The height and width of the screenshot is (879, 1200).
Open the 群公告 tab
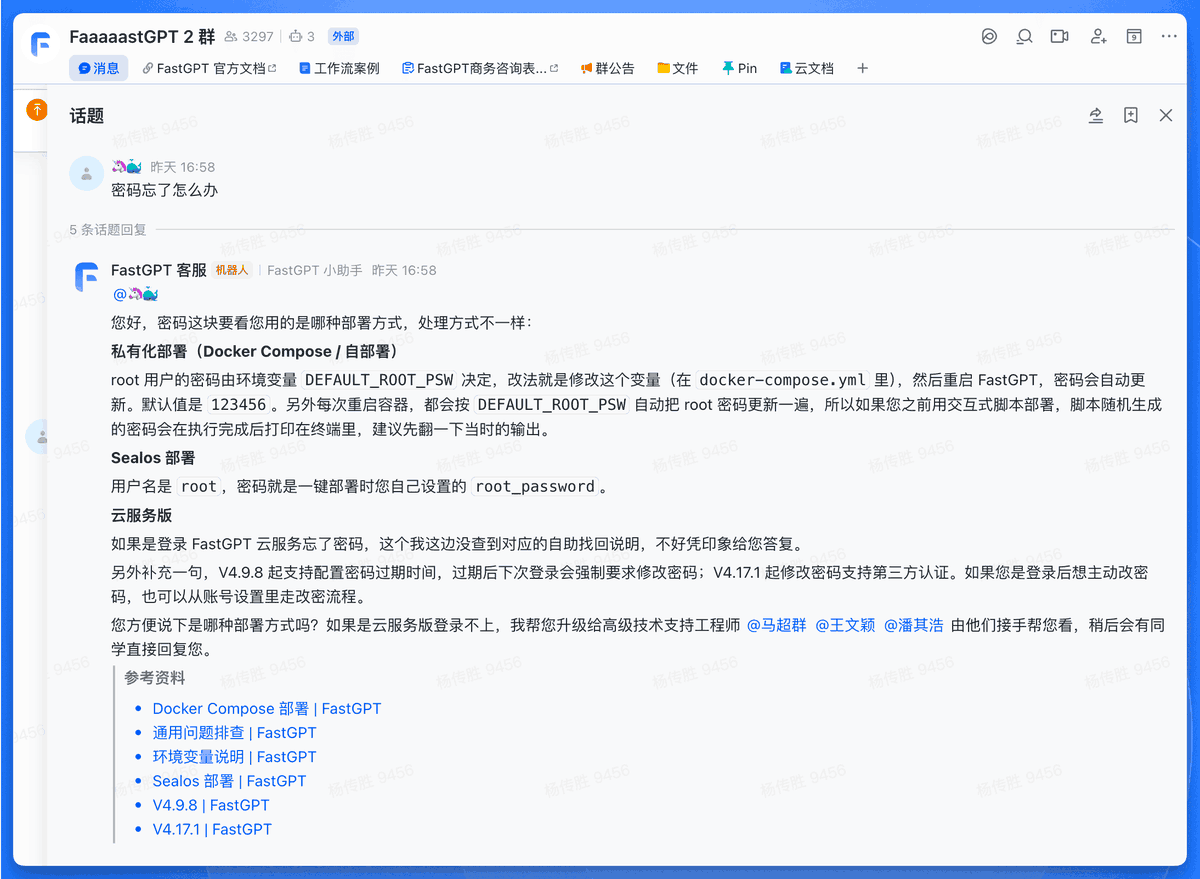tap(607, 68)
